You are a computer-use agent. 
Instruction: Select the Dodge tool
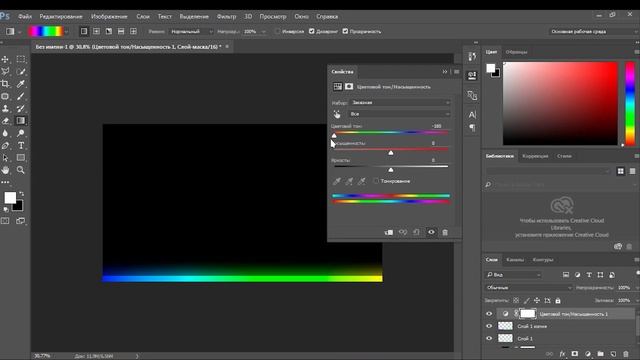[21, 133]
